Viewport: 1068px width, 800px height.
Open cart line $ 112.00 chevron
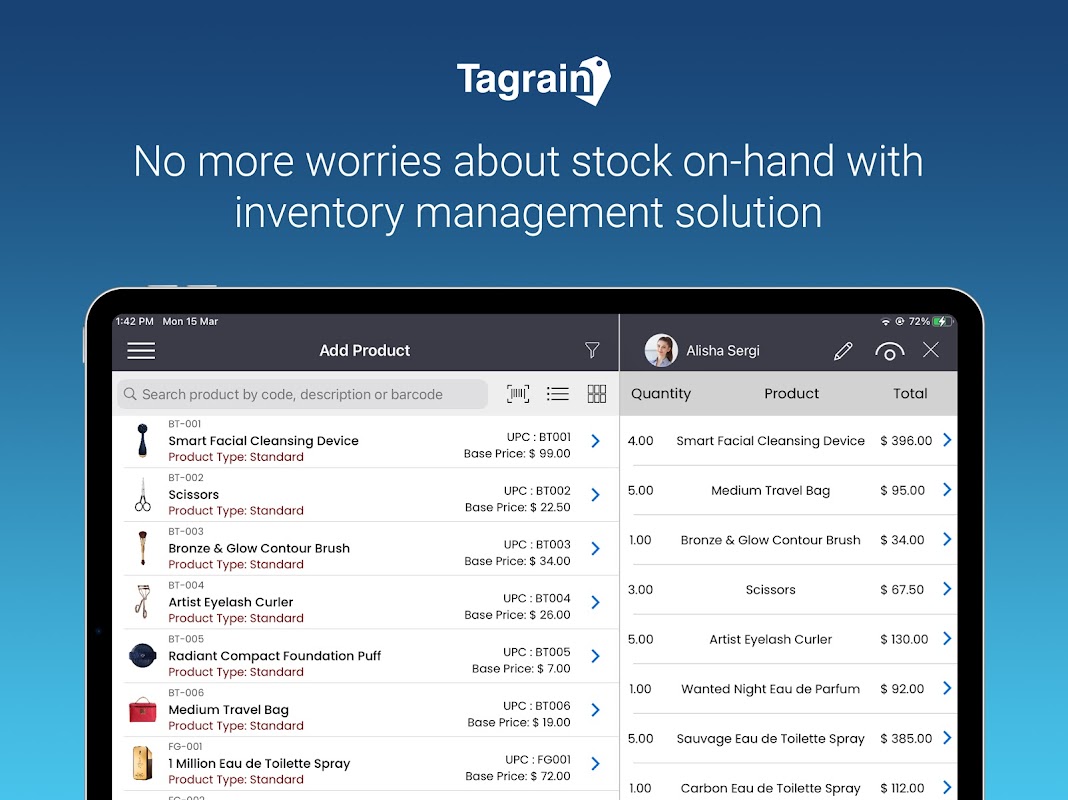947,788
